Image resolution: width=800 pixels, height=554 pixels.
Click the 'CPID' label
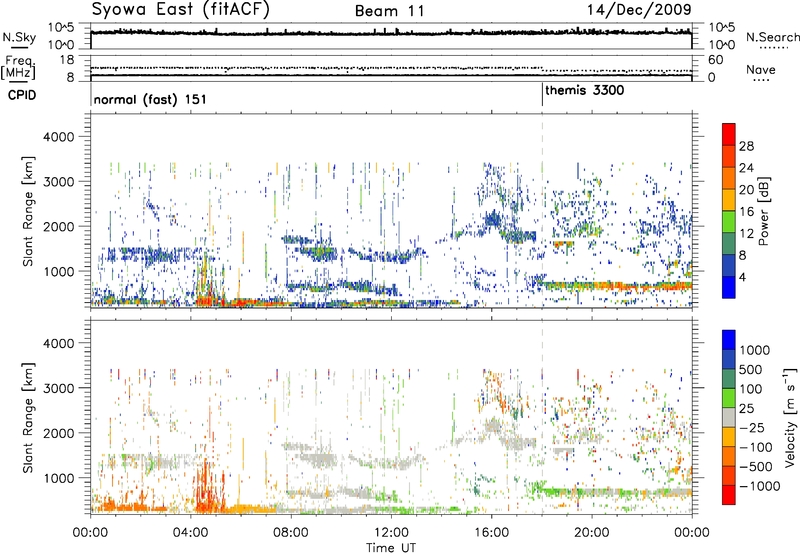coord(22,95)
